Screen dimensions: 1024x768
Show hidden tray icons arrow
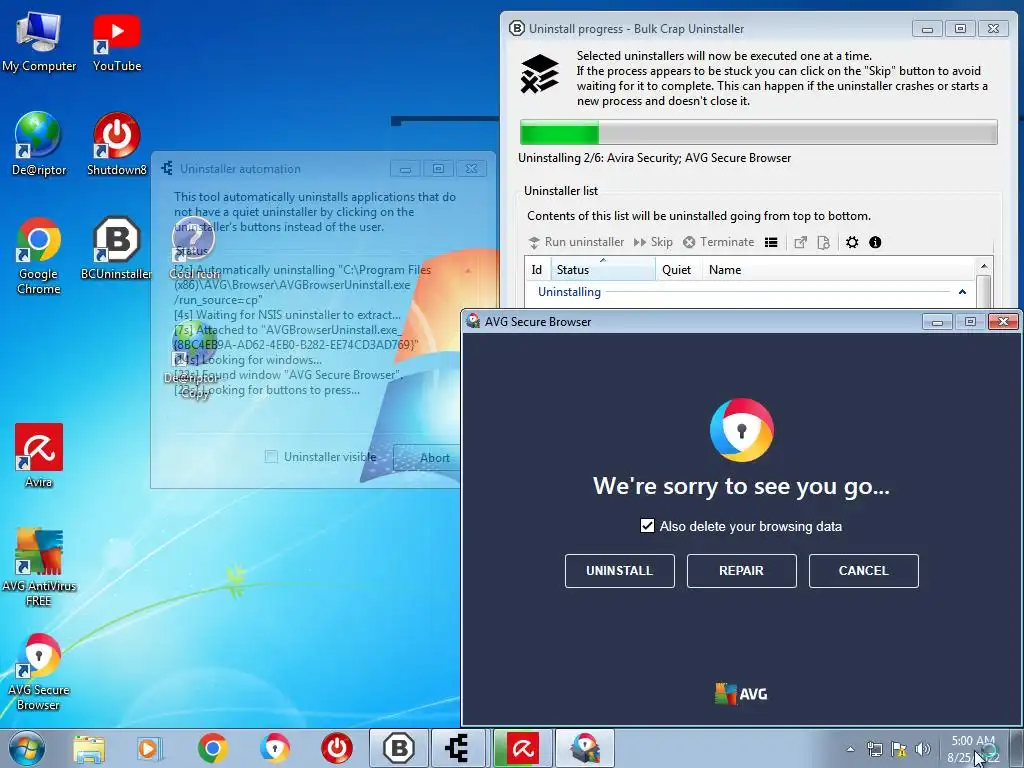coord(850,749)
